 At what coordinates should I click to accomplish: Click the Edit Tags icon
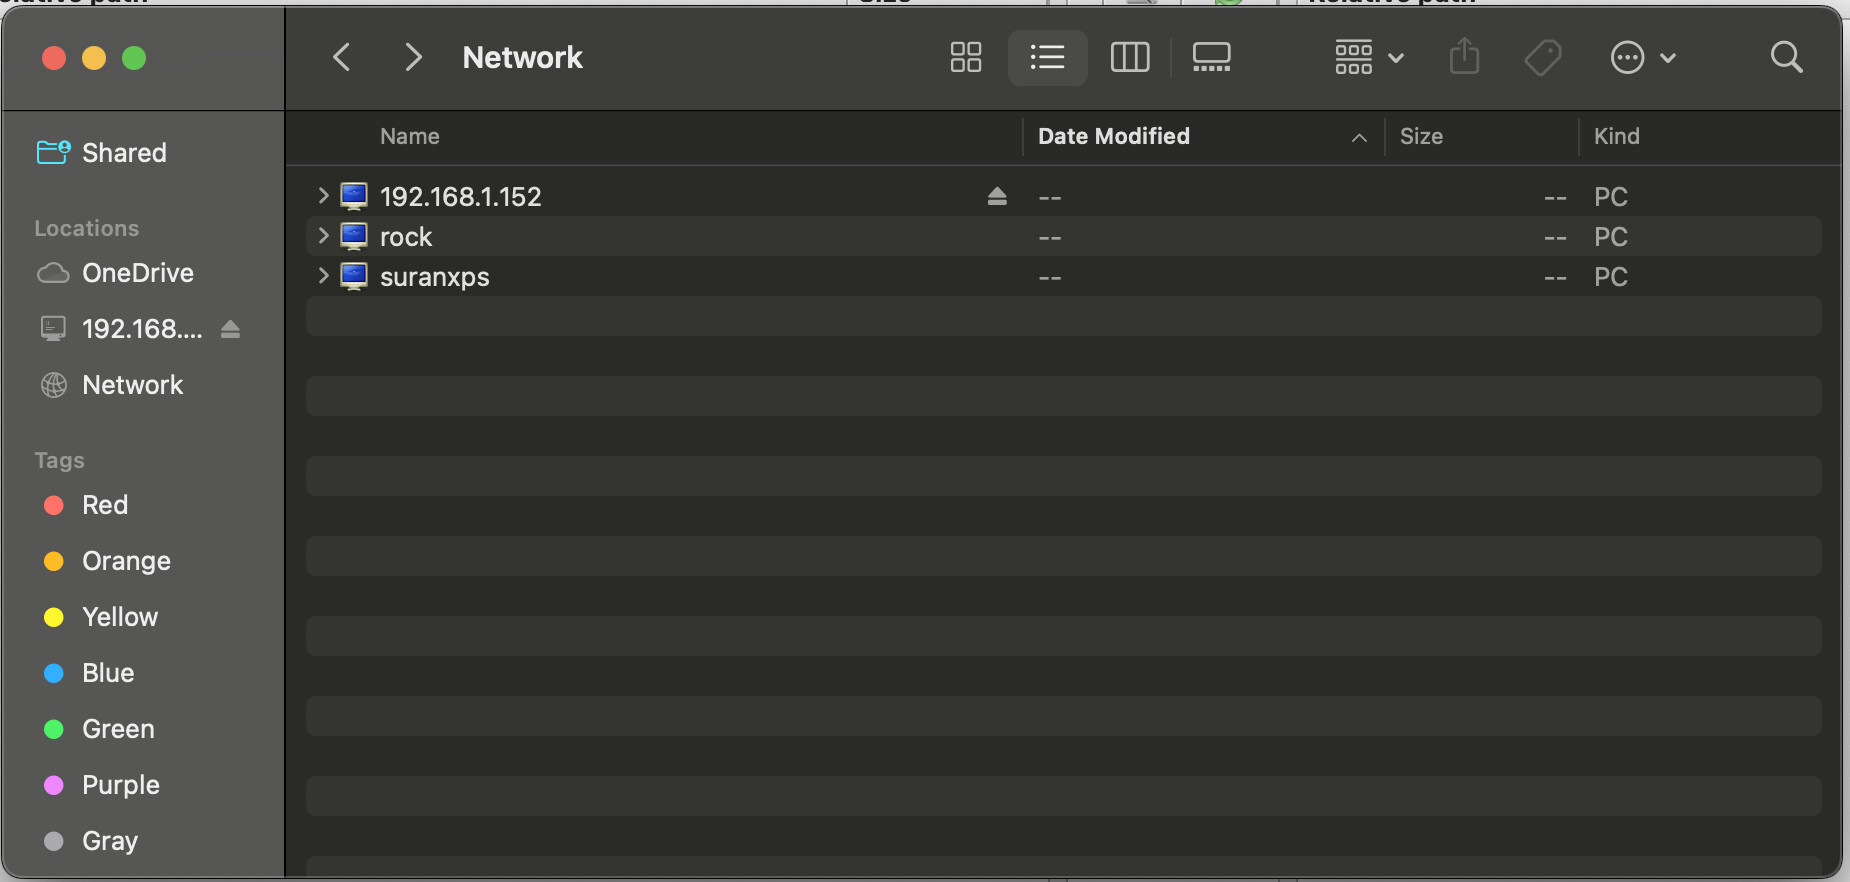pyautogui.click(x=1543, y=57)
